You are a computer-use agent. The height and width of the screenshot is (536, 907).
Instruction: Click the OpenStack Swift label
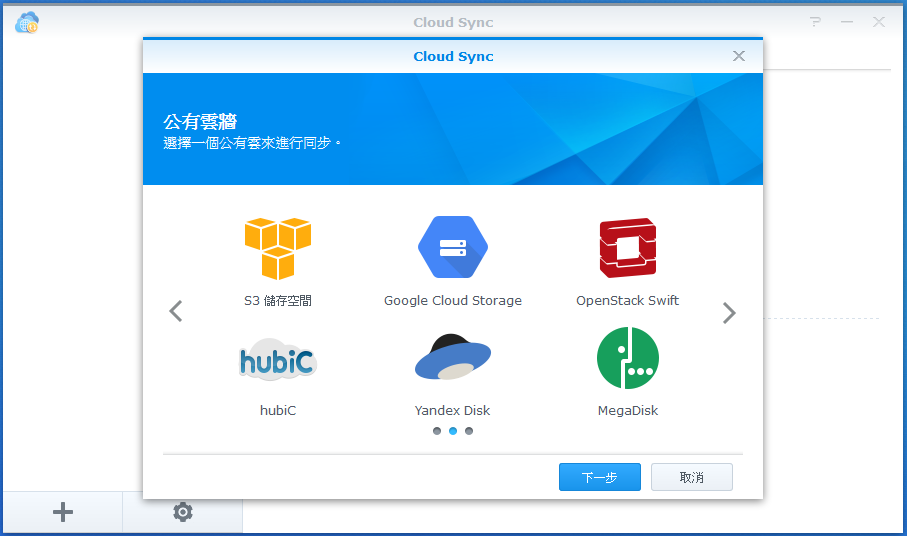coord(628,301)
